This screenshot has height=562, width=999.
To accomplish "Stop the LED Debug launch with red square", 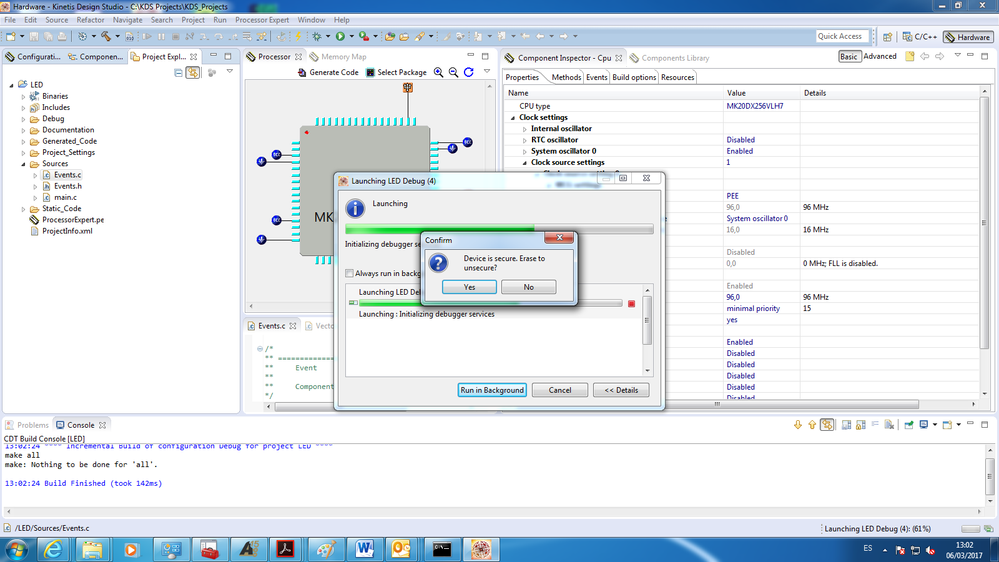I will tap(631, 303).
